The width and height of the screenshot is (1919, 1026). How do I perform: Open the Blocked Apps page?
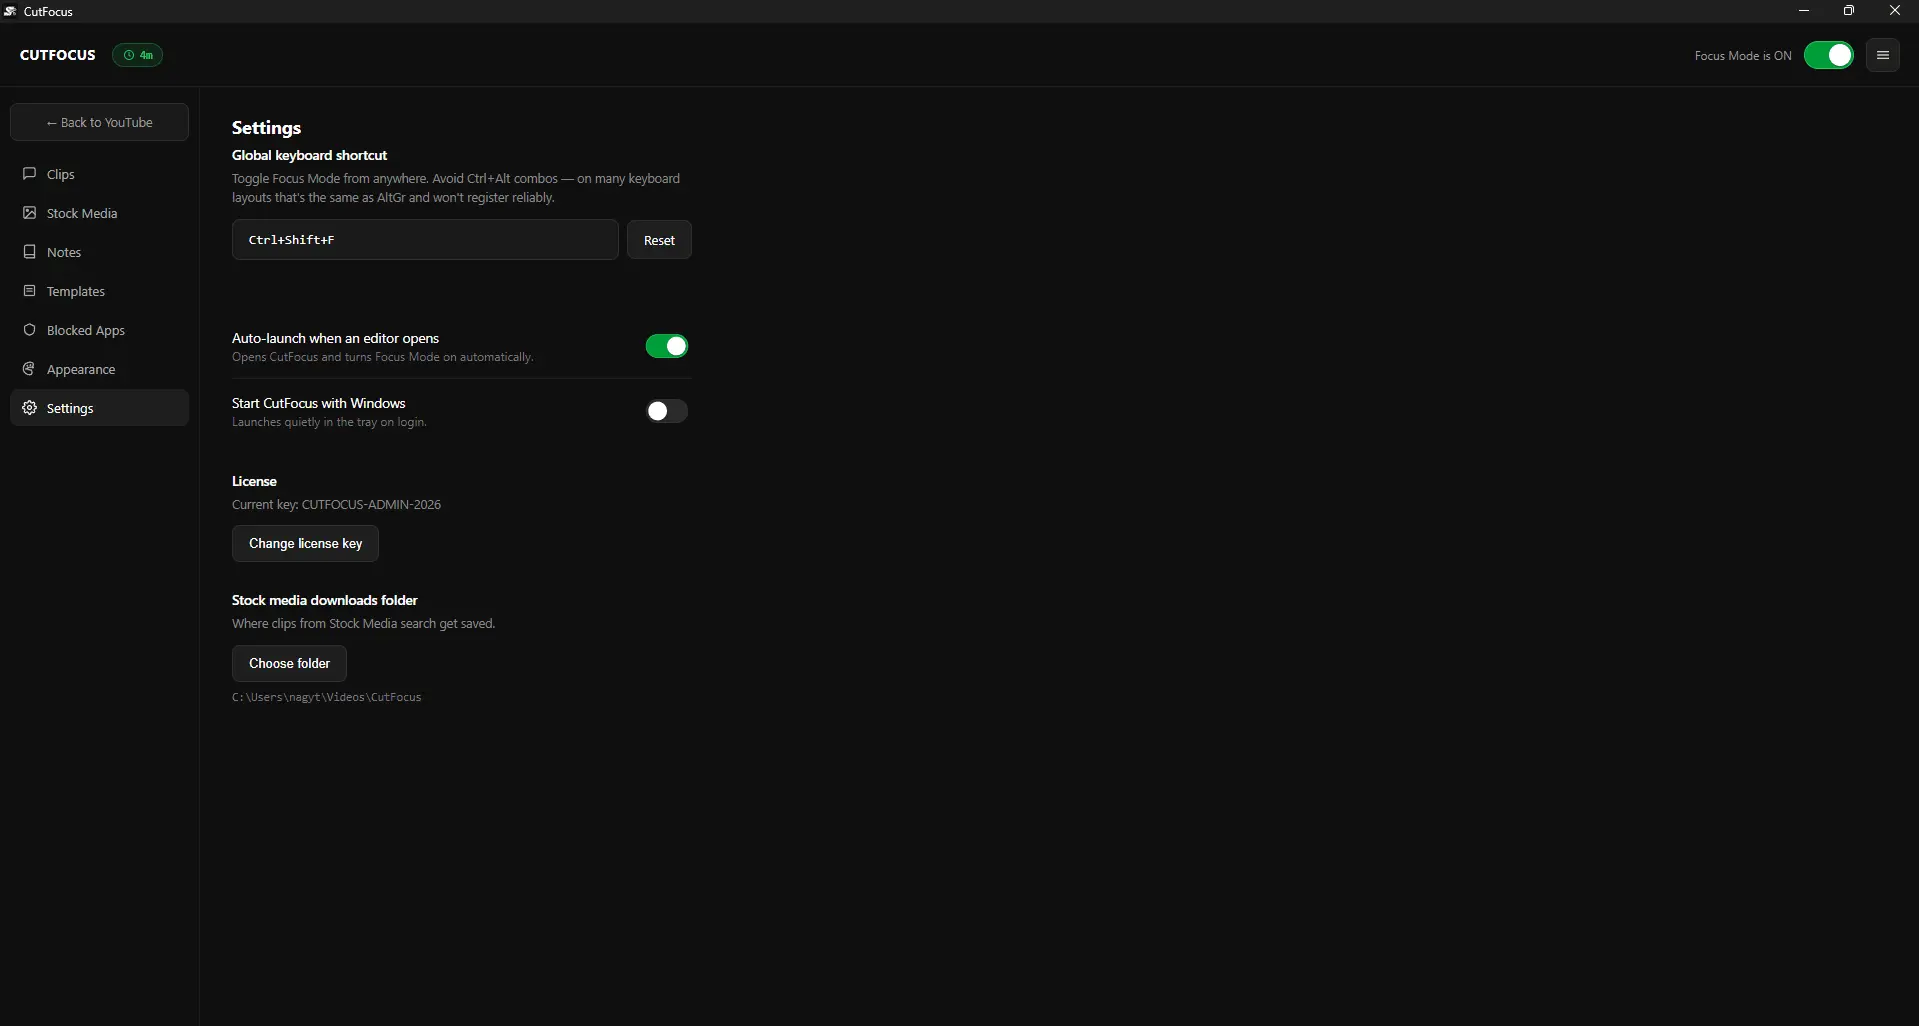(99, 330)
